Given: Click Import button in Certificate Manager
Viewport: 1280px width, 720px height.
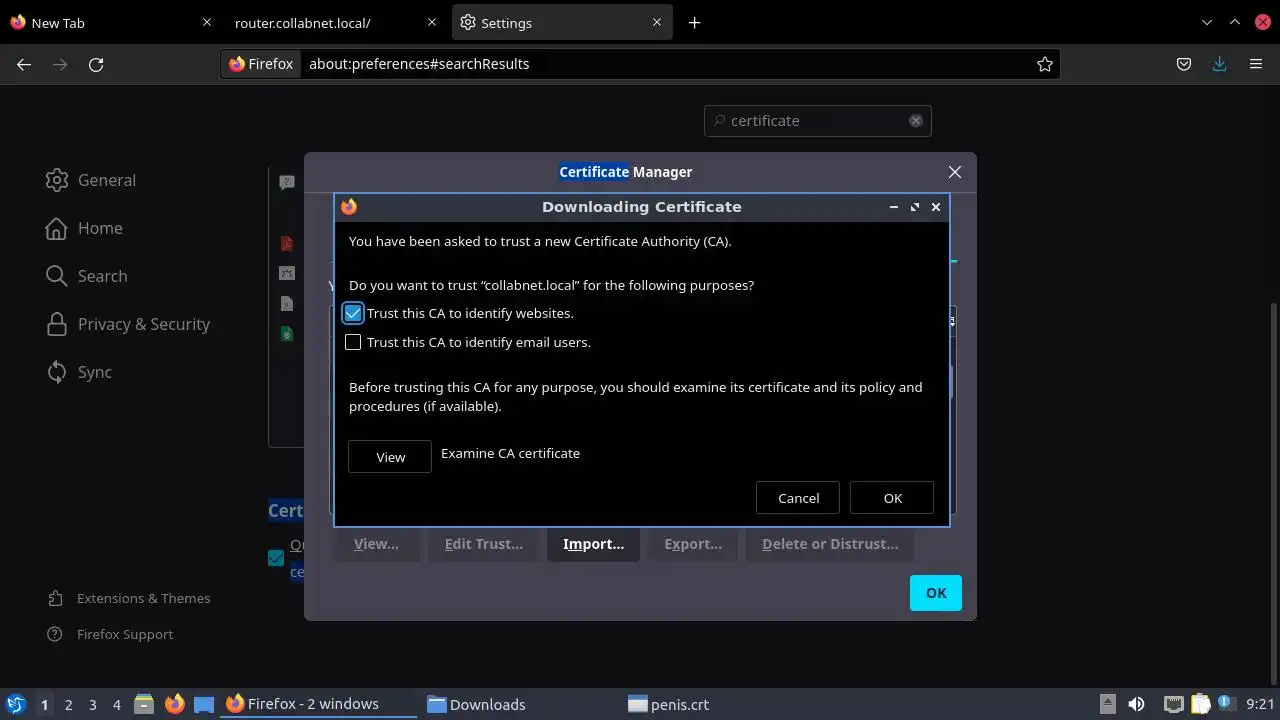Looking at the screenshot, I should tap(593, 544).
